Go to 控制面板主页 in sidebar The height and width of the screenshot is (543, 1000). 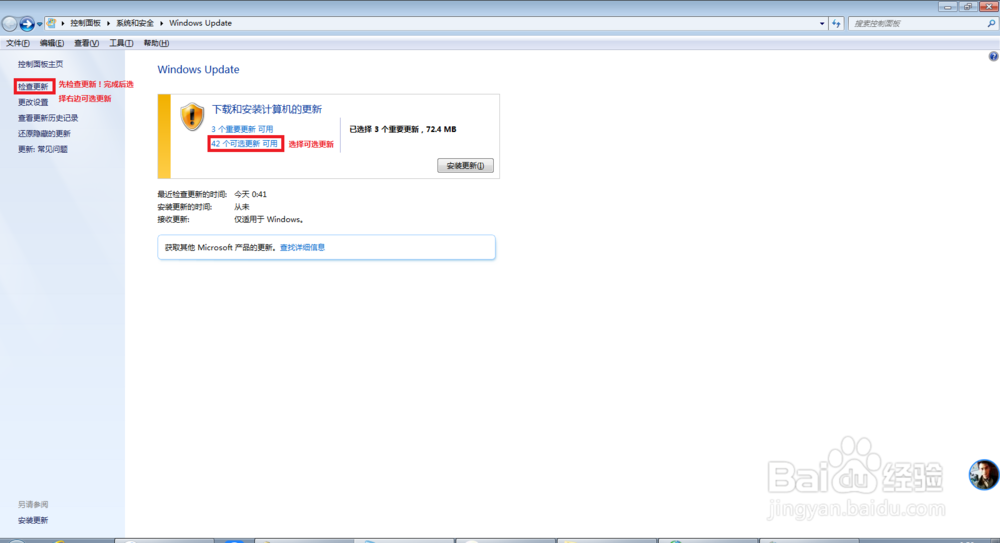point(40,64)
